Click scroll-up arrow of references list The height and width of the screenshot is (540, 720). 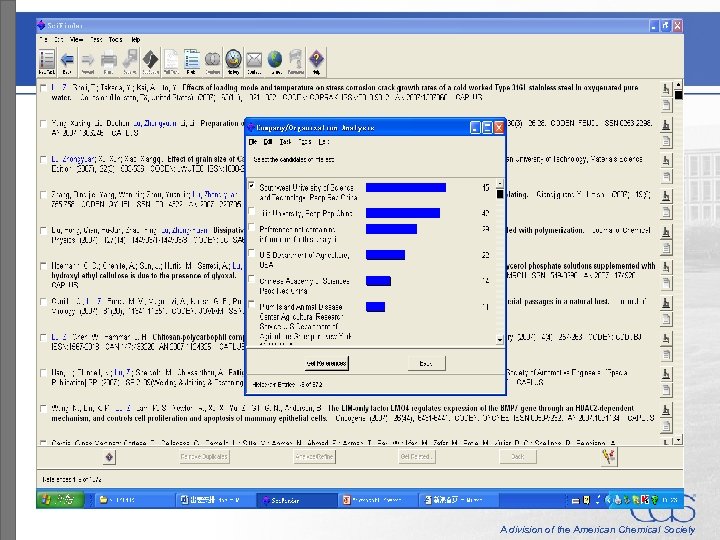click(679, 84)
